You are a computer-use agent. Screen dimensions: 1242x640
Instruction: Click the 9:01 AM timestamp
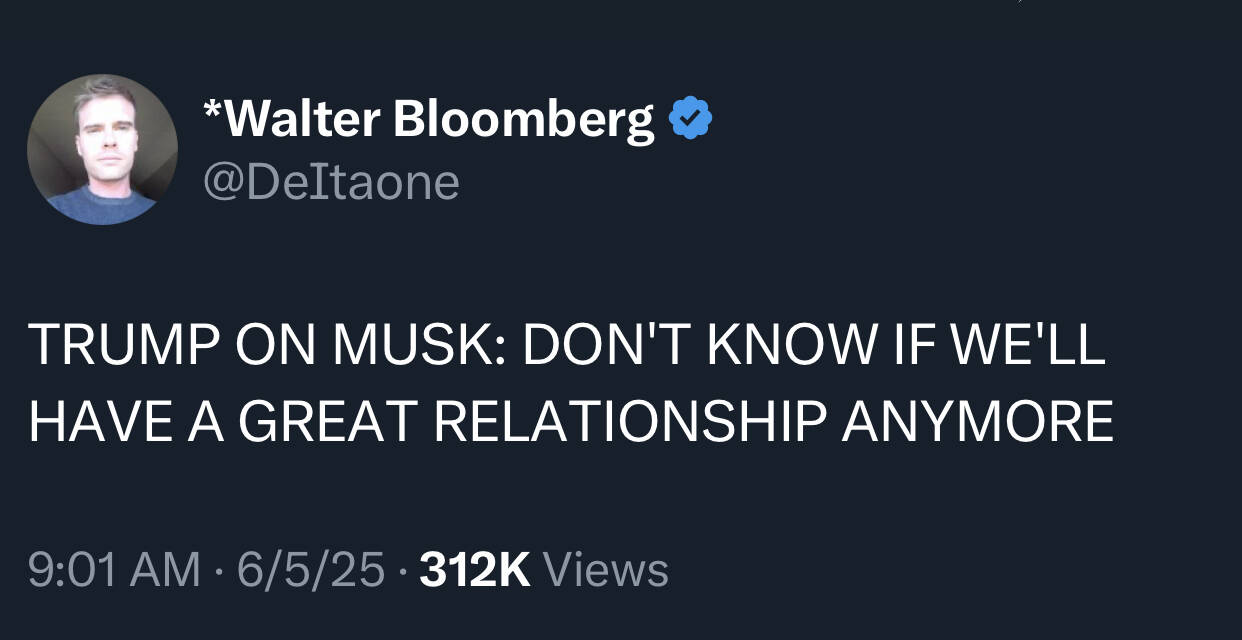(x=114, y=569)
